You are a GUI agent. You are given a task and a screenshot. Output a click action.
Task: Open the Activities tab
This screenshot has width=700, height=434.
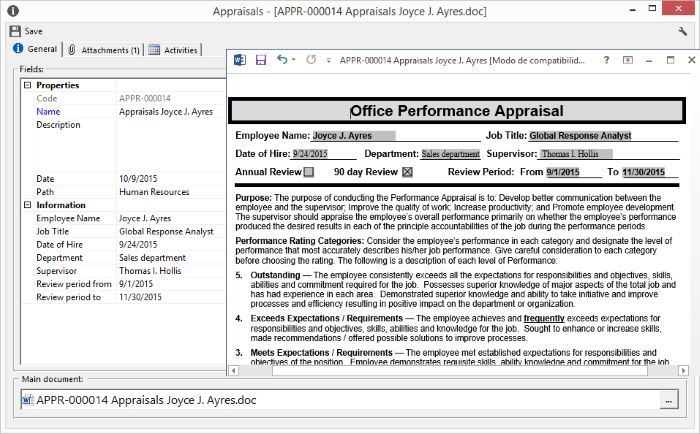point(174,50)
